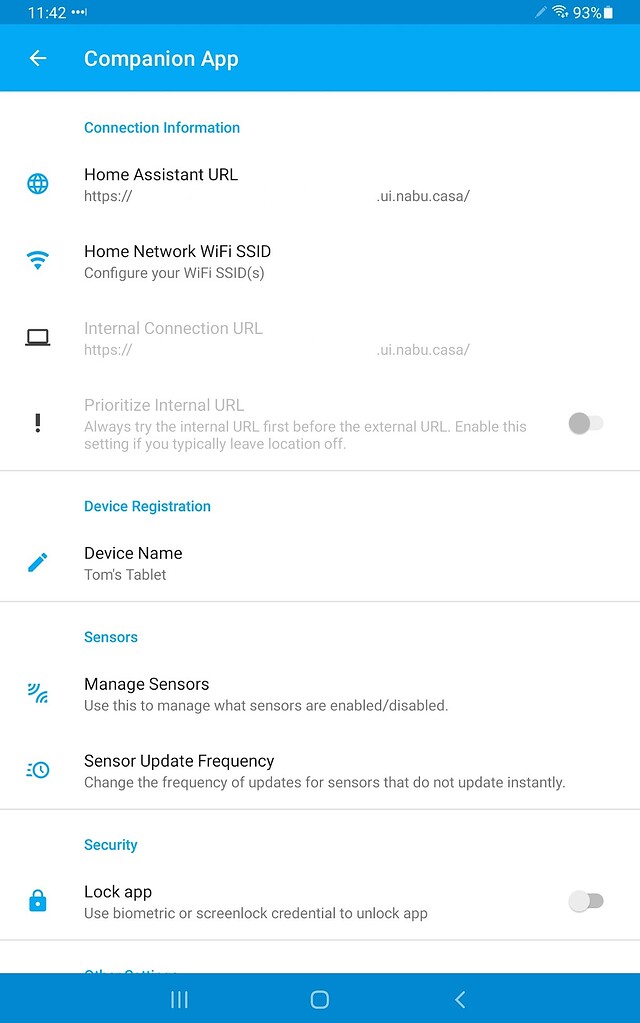Image resolution: width=640 pixels, height=1023 pixels.
Task: Toggle biometric unlock for the app
Action: pos(586,900)
